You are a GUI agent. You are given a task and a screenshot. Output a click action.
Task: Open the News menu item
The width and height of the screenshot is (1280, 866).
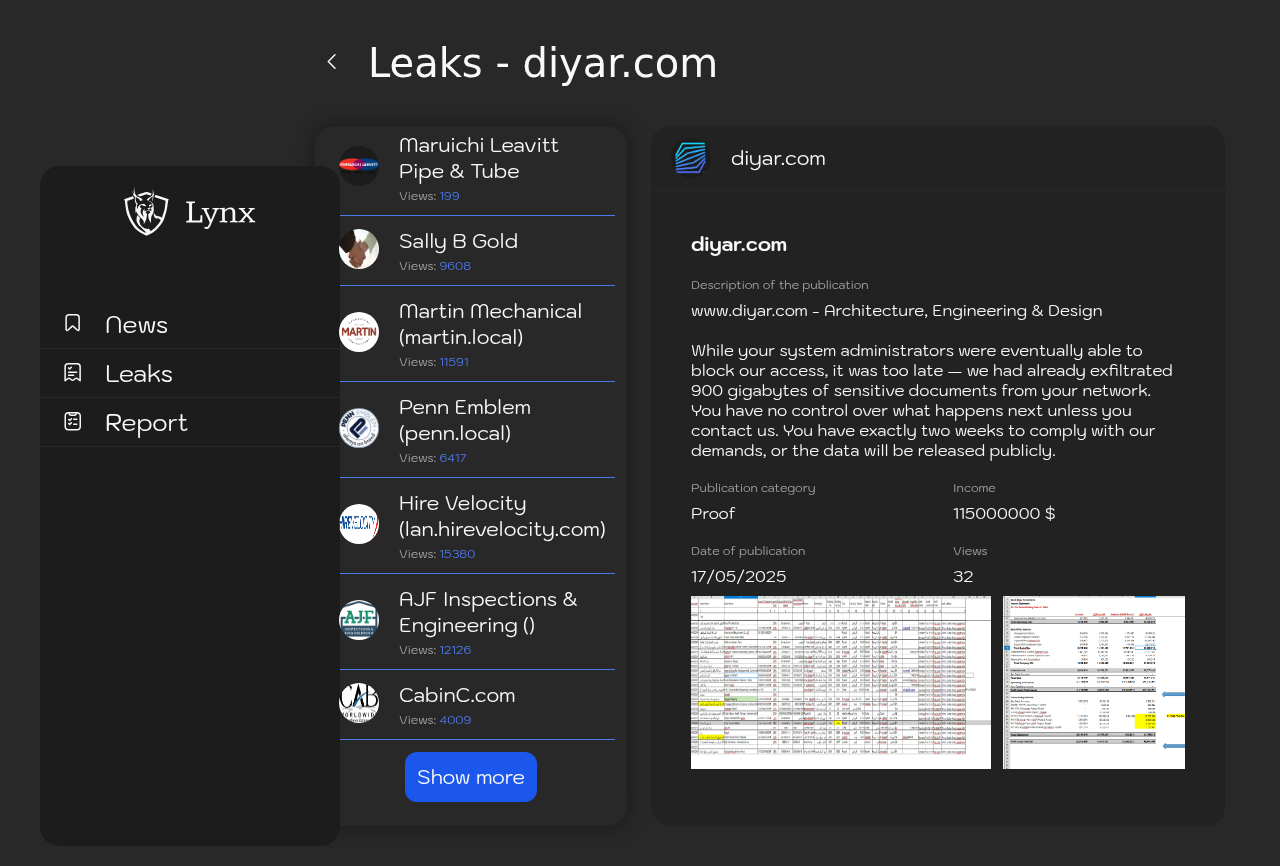[x=190, y=324]
